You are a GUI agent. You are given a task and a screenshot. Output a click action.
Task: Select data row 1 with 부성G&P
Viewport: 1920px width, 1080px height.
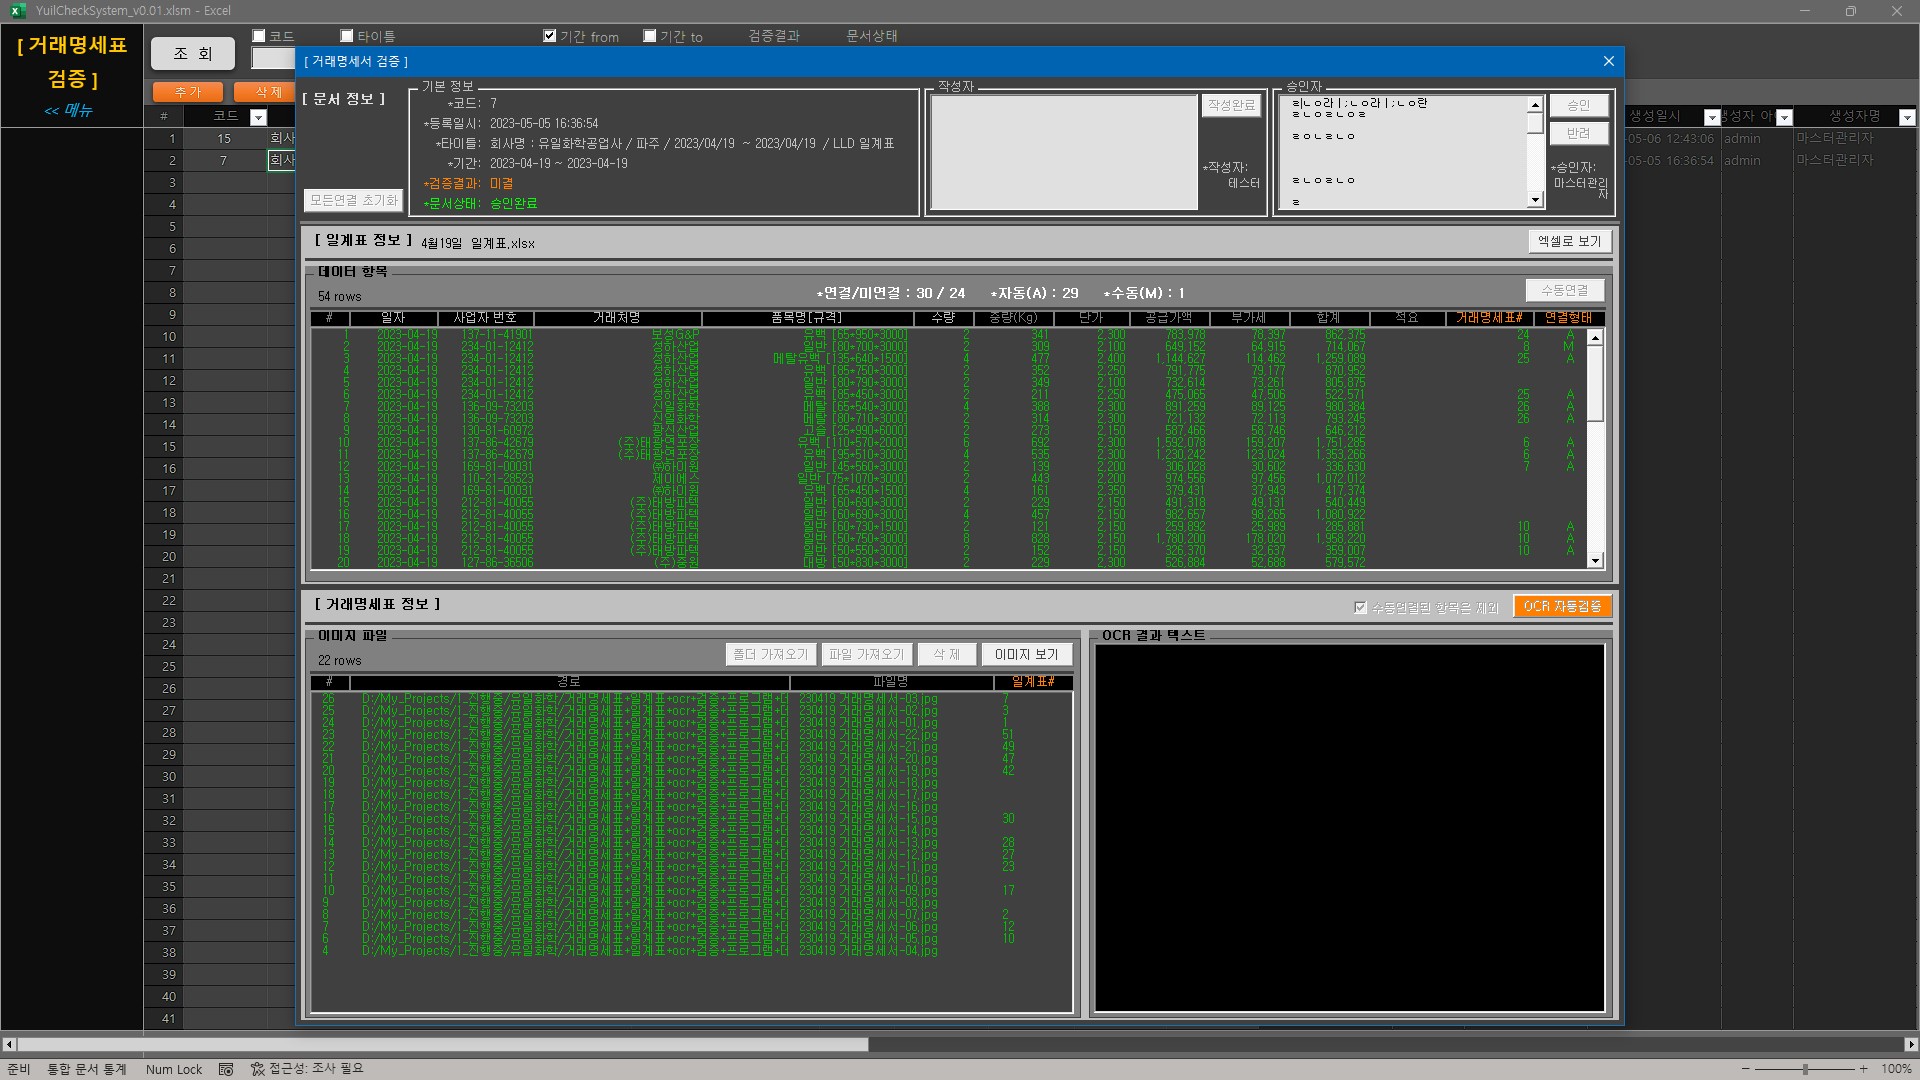point(949,335)
